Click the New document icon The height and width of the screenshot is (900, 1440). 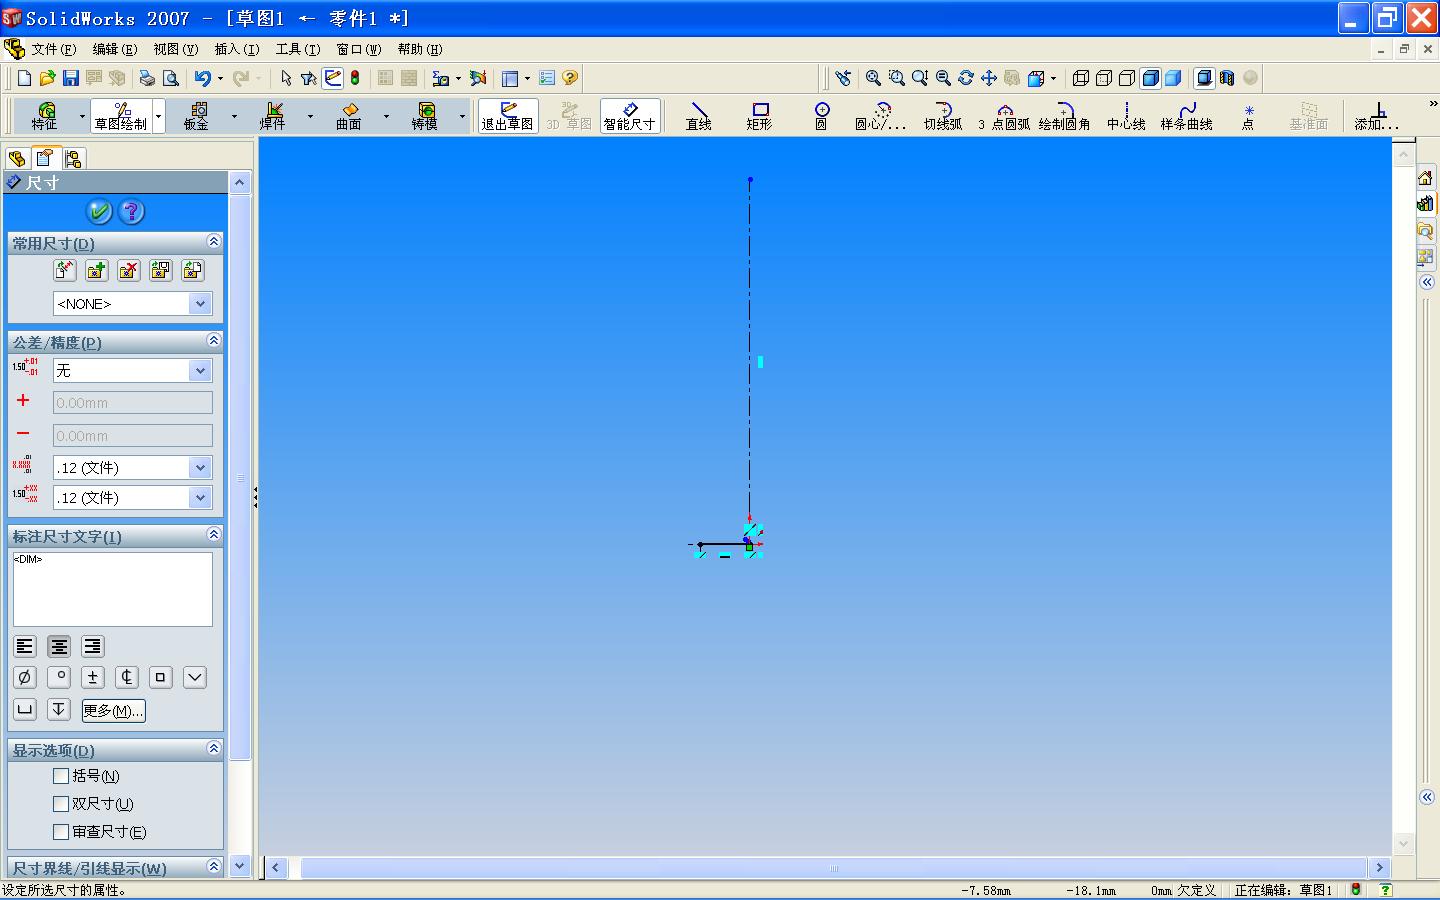pos(25,78)
